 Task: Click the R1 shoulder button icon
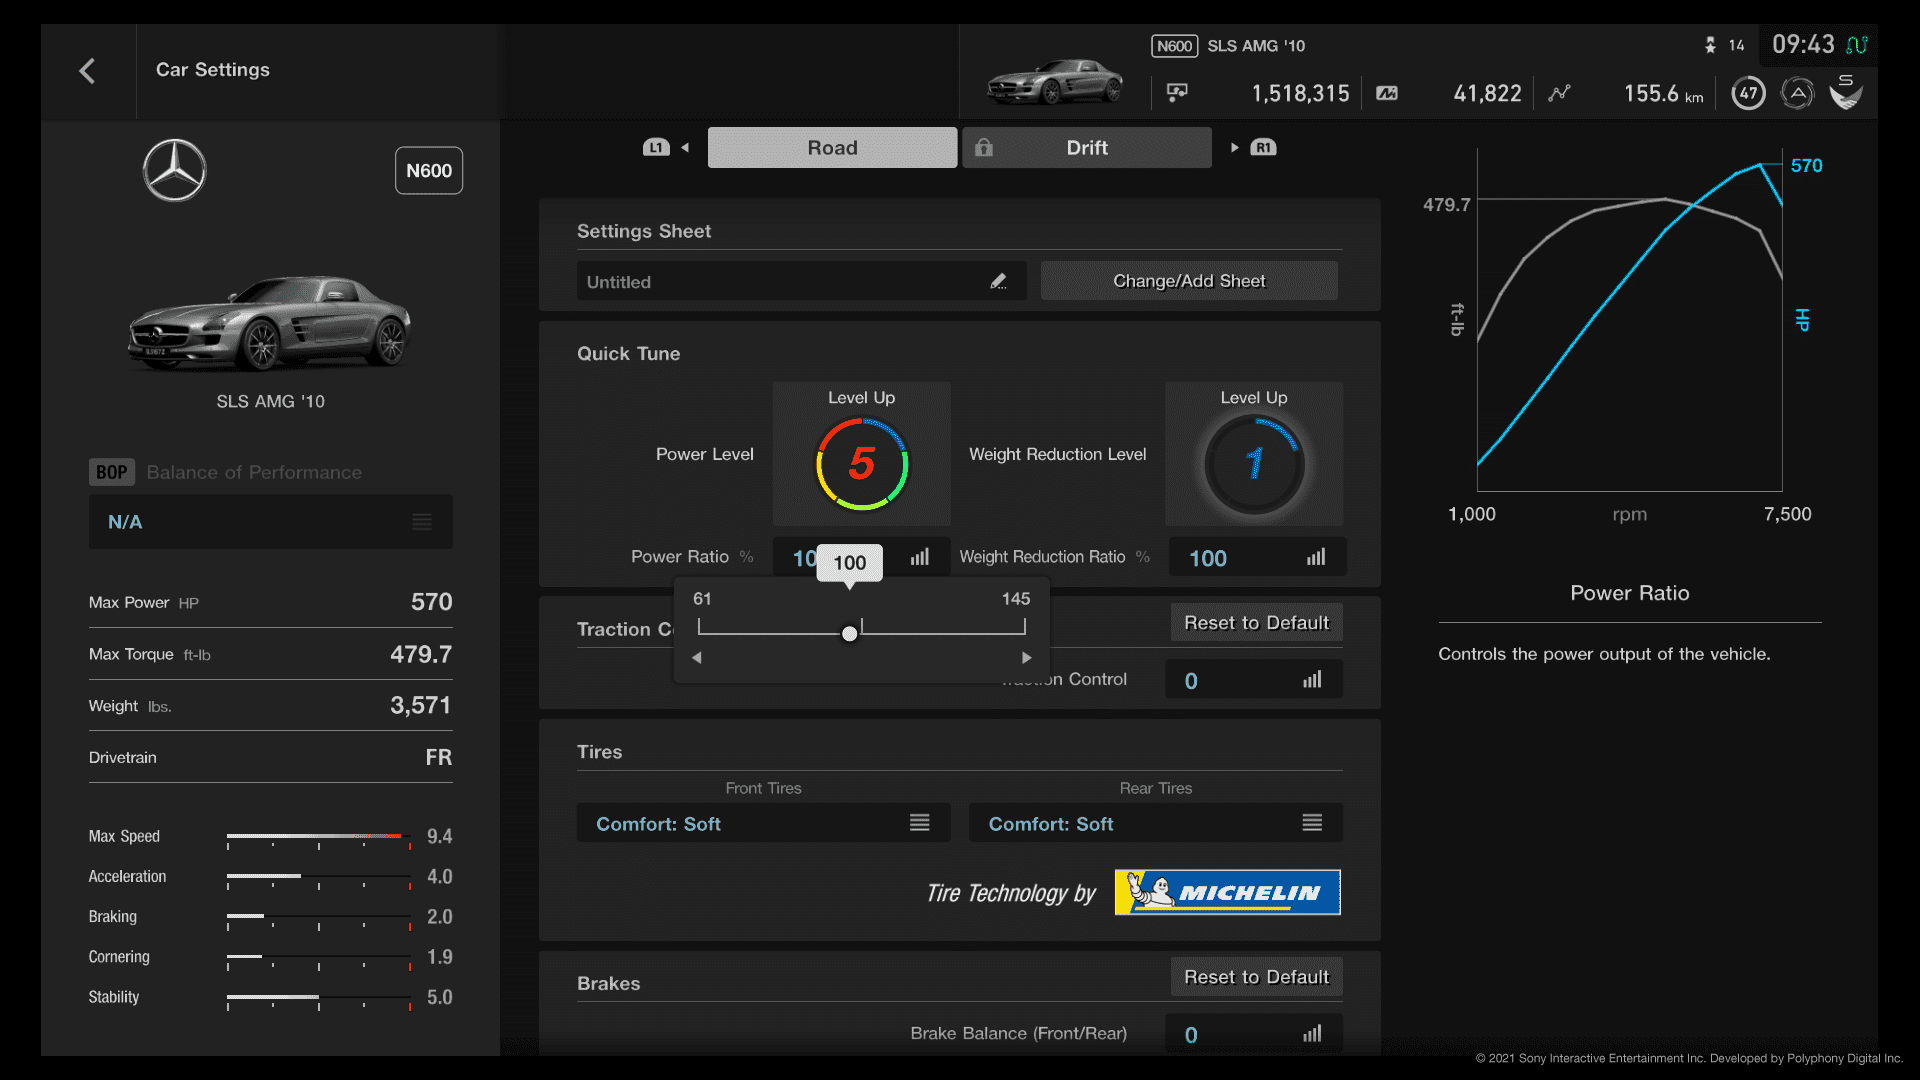coord(1263,148)
